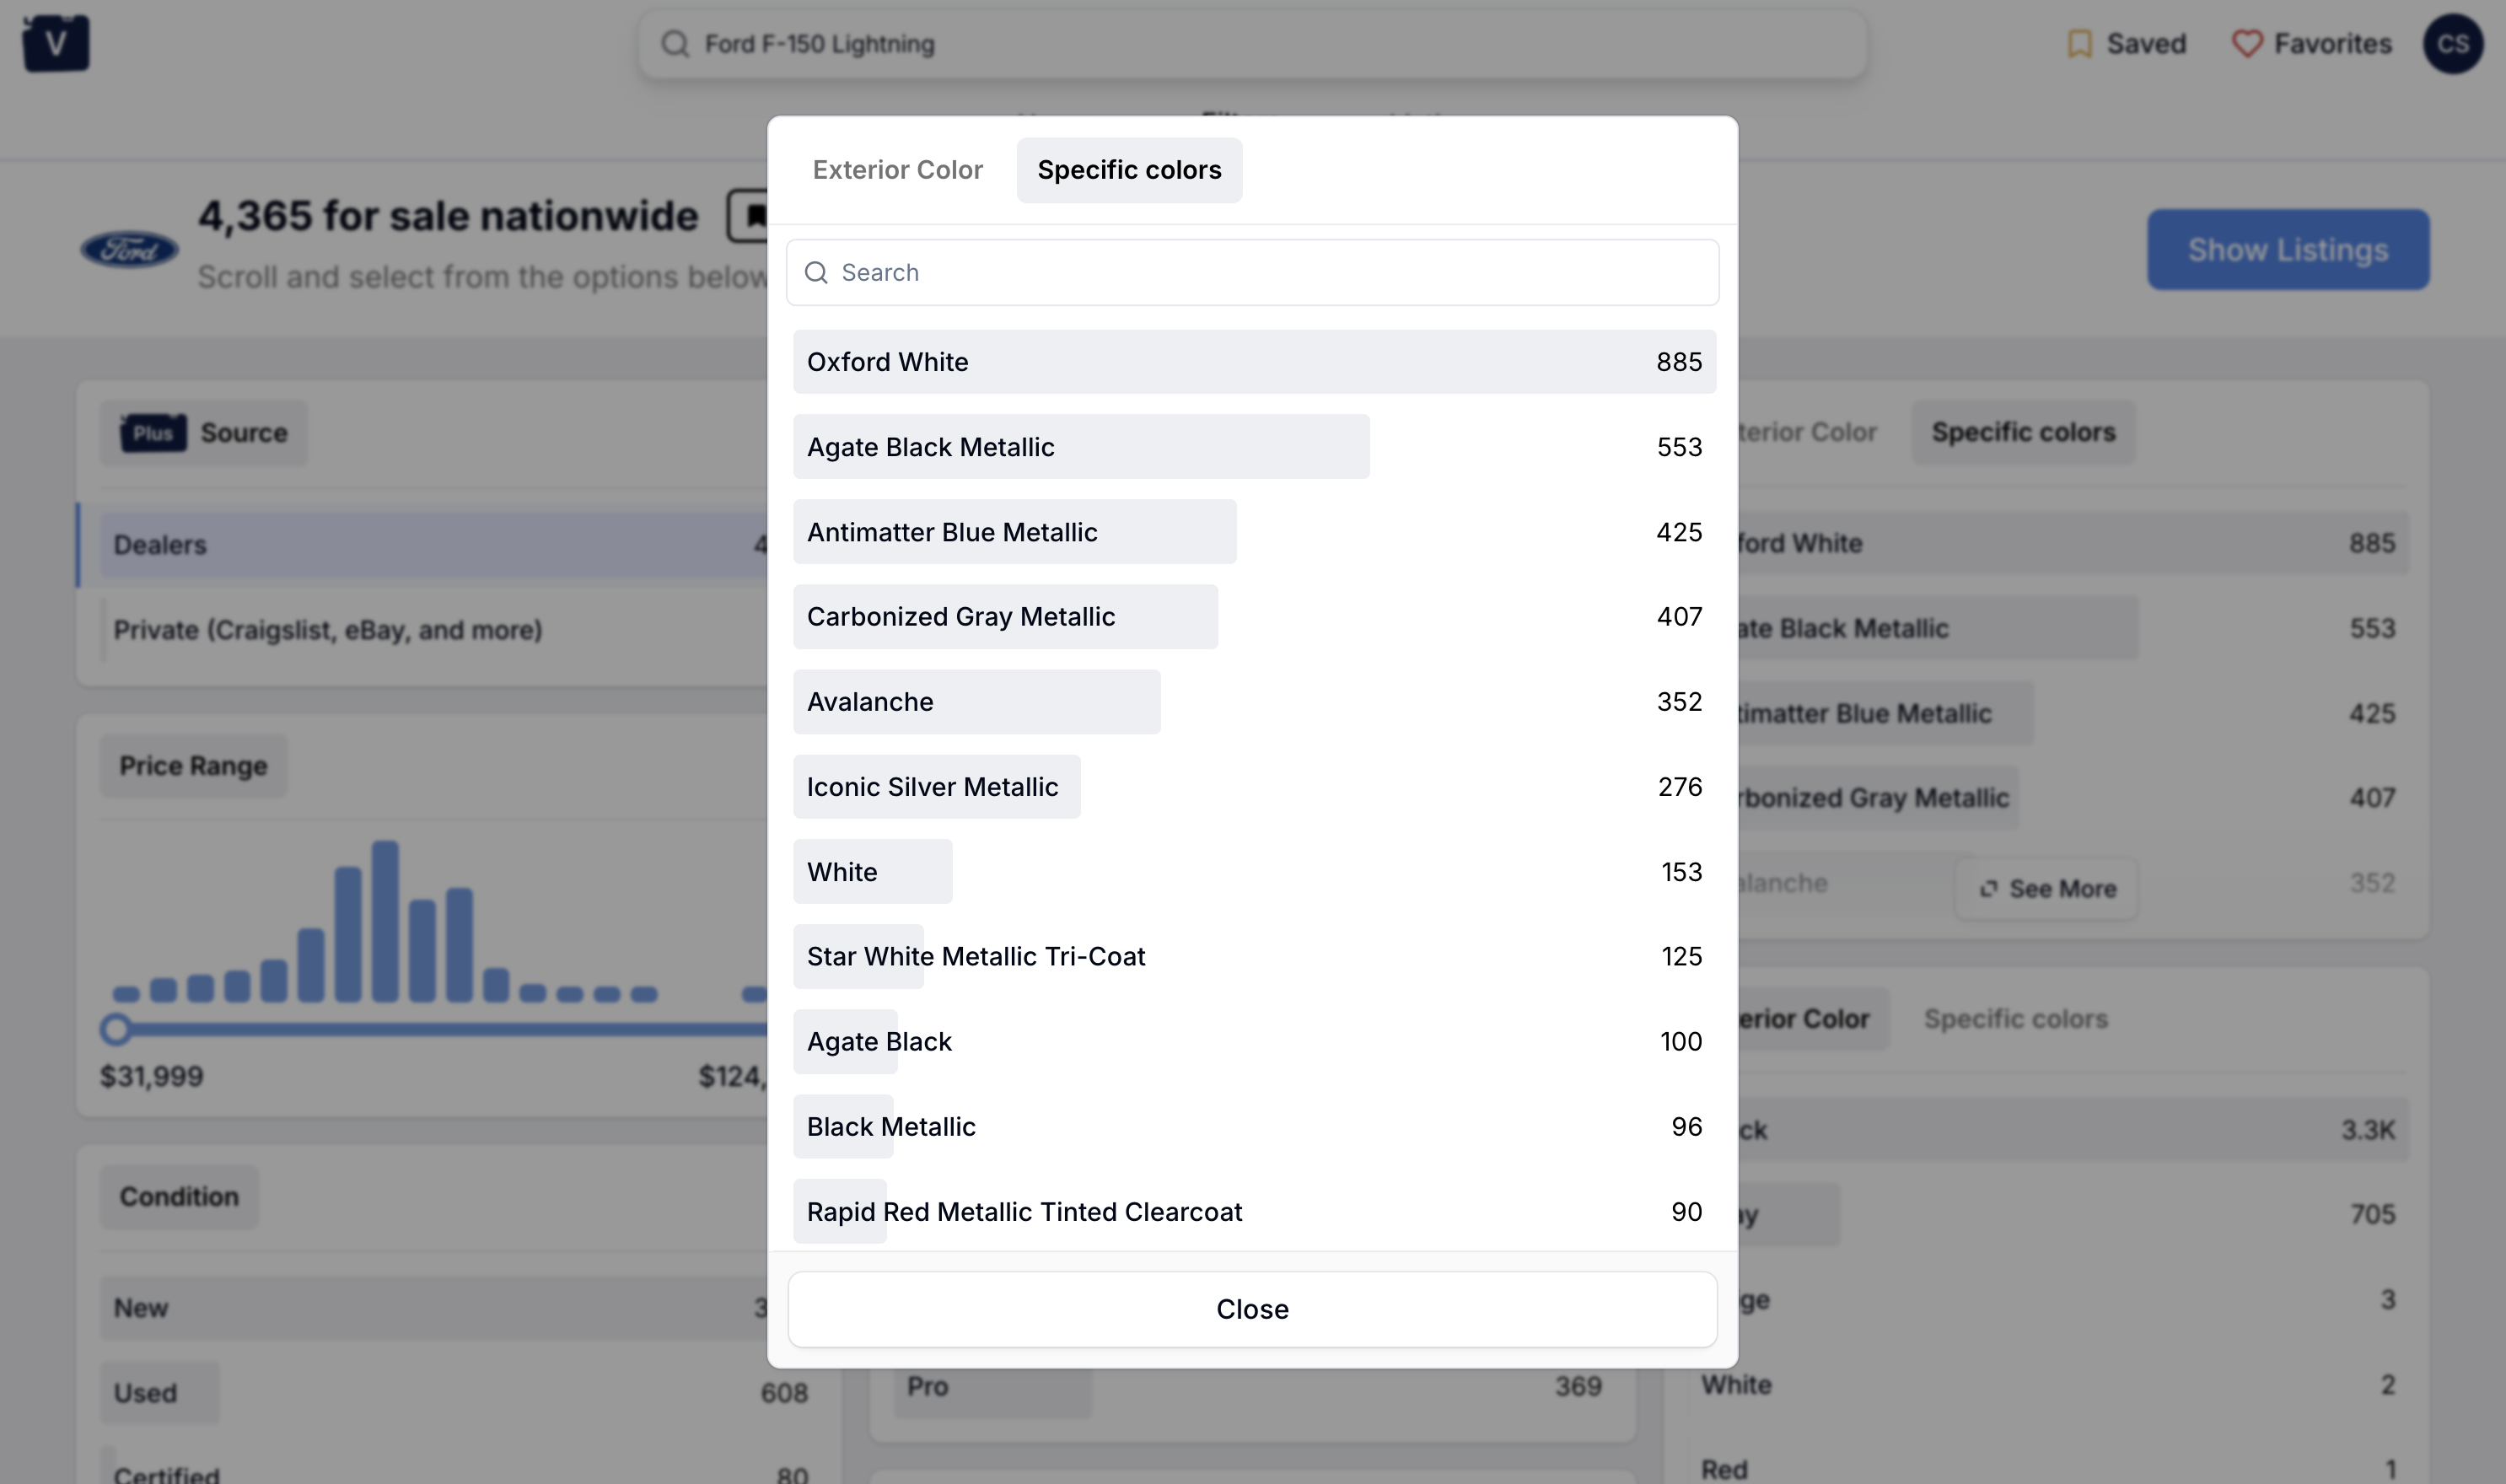Select exterior color row with 3.3K

pyautogui.click(x=2073, y=1129)
